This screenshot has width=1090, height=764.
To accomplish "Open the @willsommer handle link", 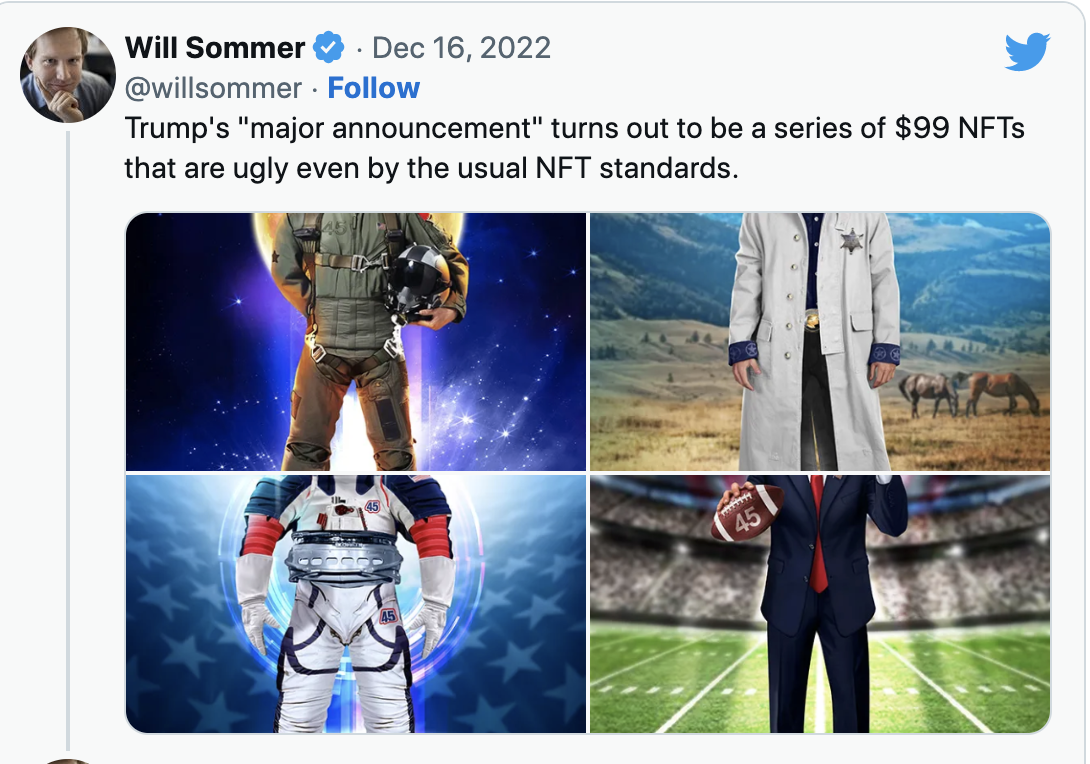I will [213, 88].
